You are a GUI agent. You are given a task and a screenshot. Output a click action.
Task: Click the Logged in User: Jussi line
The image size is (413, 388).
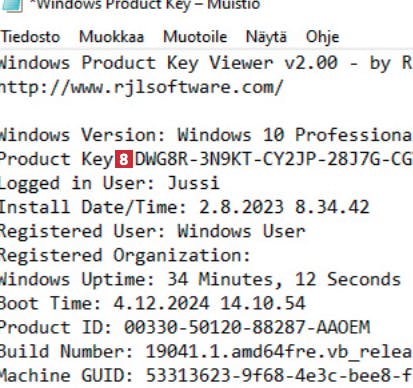[x=110, y=183]
